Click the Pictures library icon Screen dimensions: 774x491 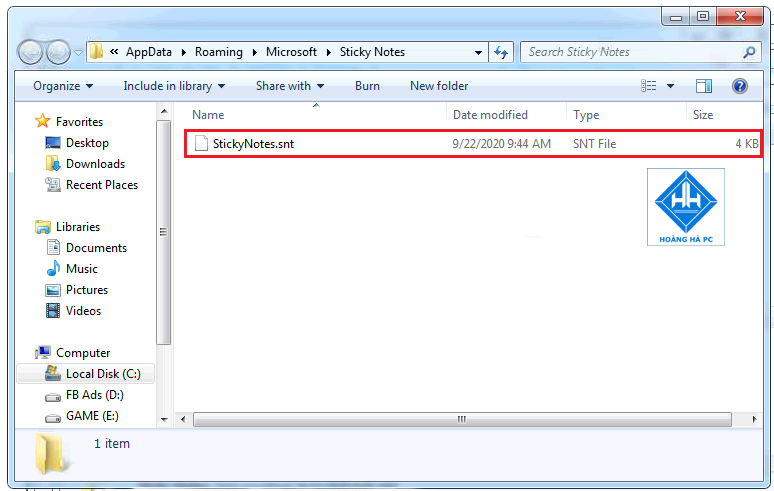pyautogui.click(x=53, y=290)
